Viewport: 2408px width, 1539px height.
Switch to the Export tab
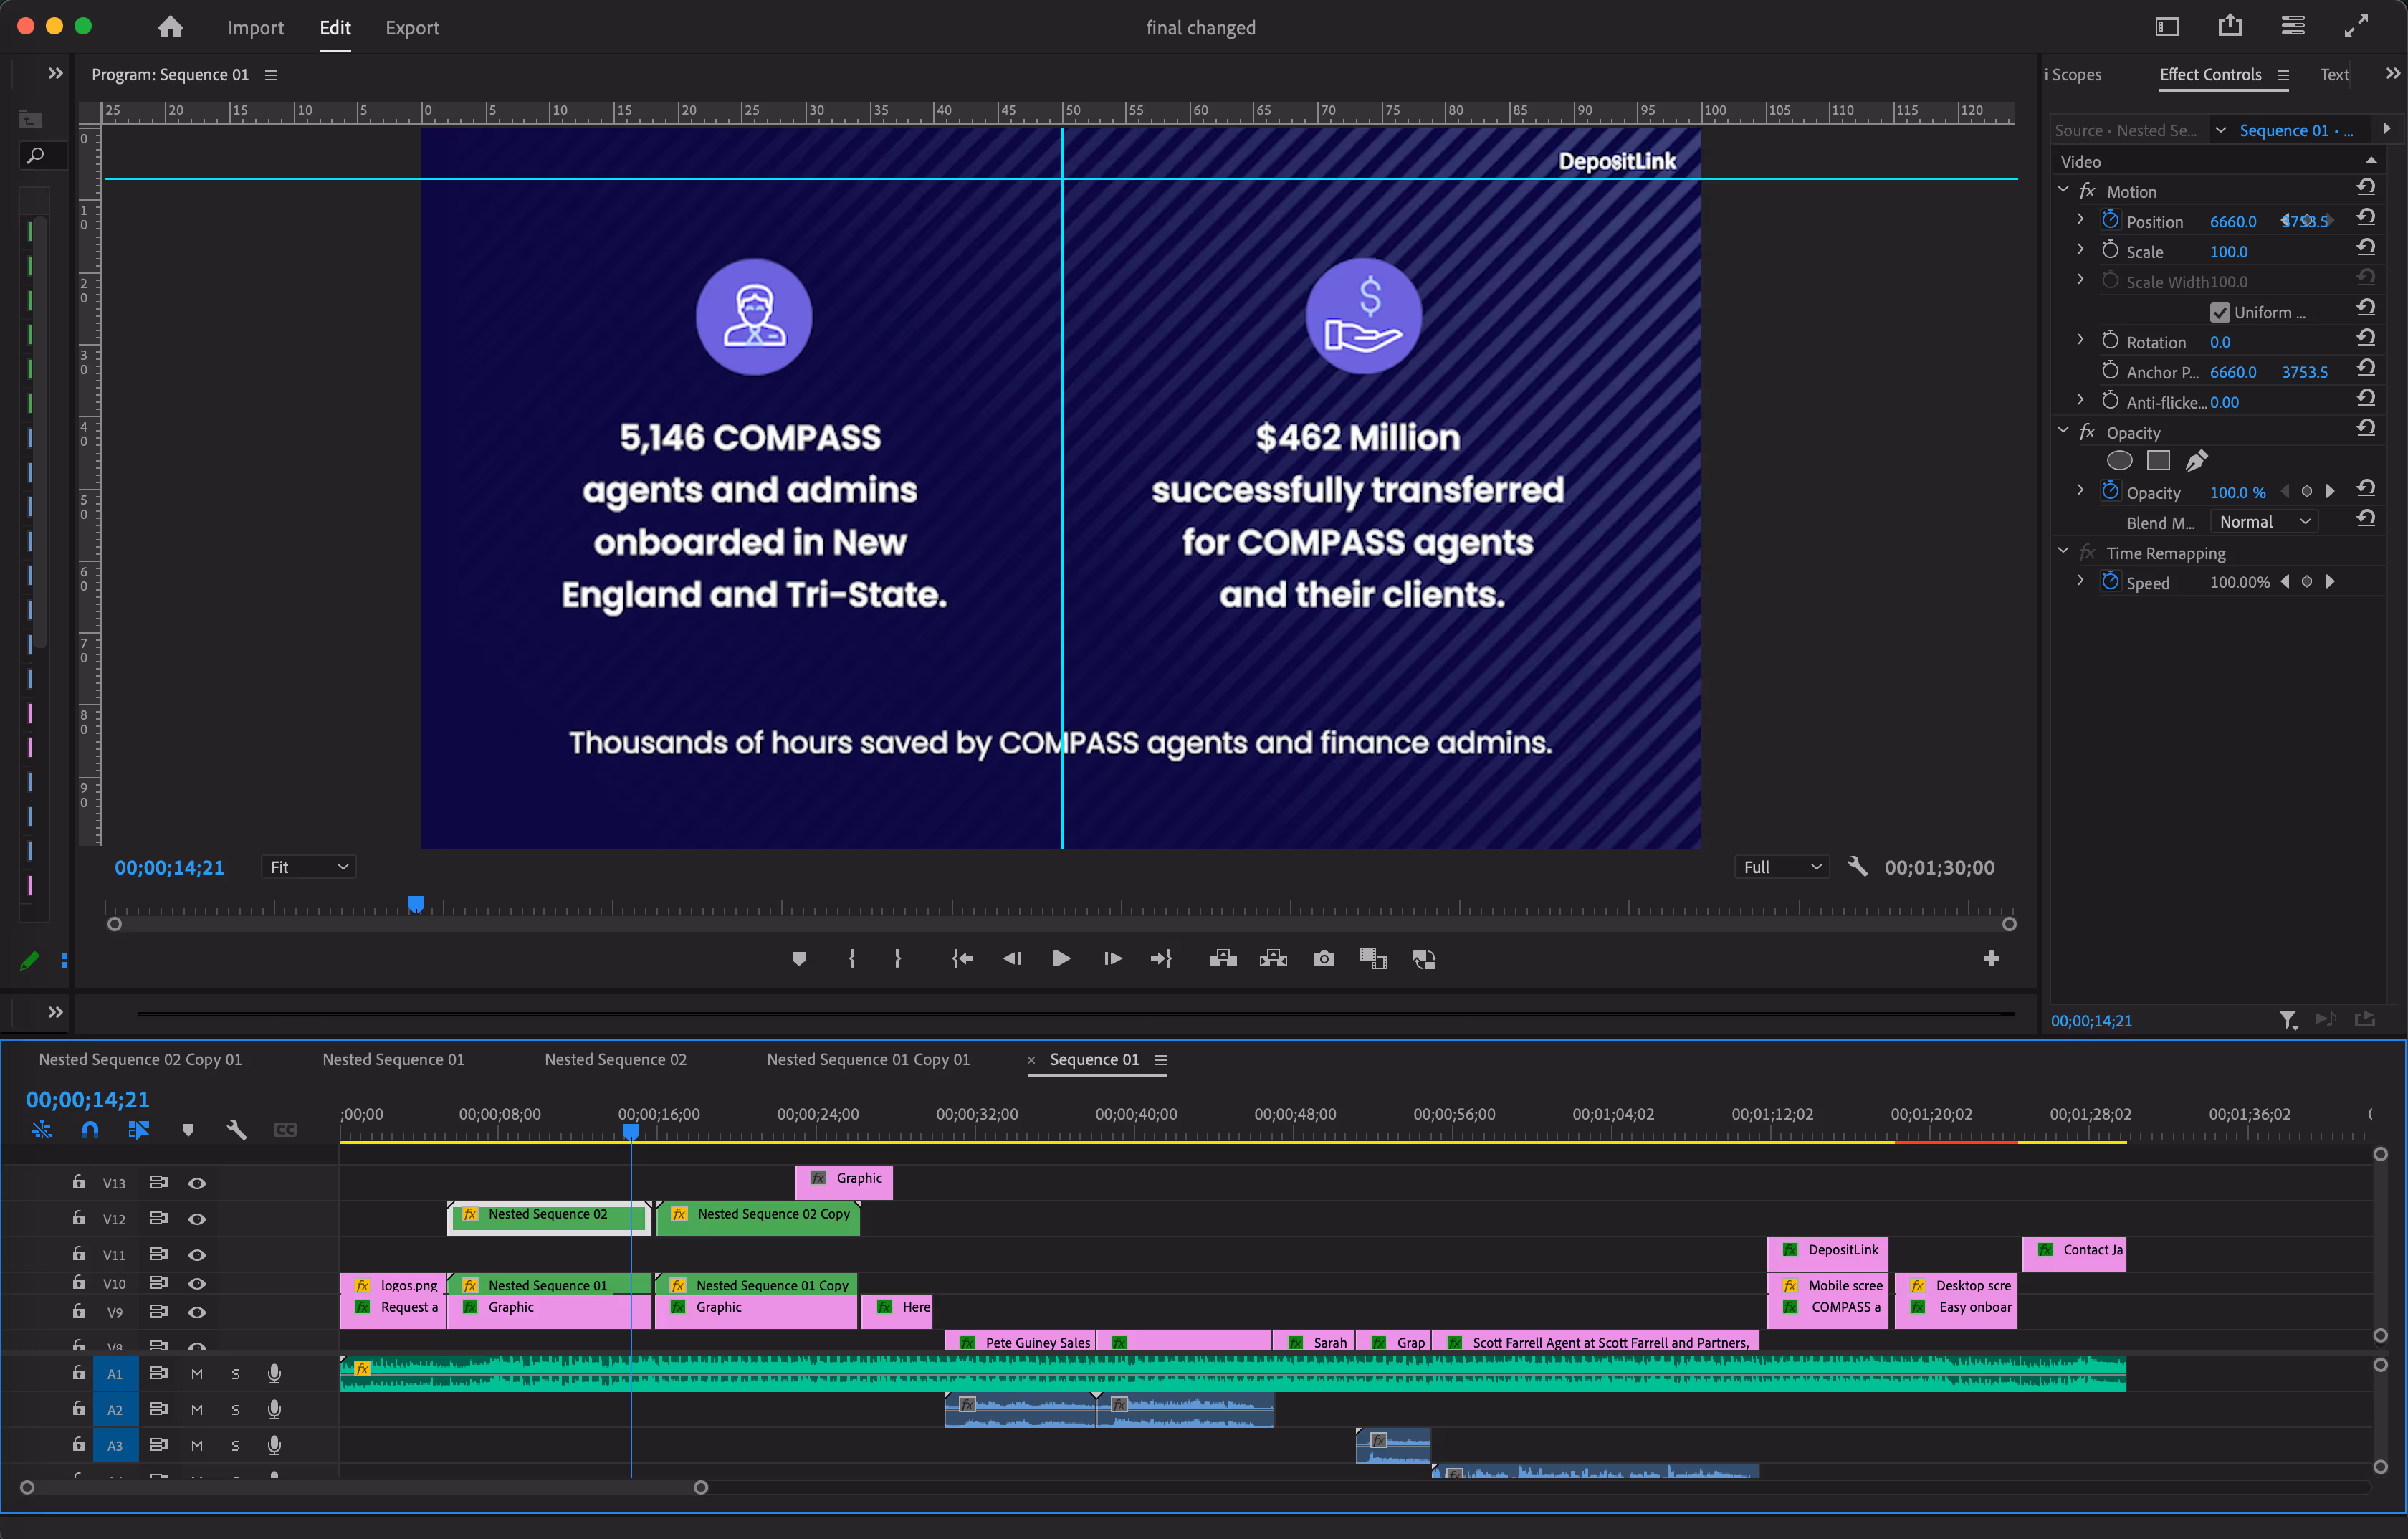click(412, 27)
